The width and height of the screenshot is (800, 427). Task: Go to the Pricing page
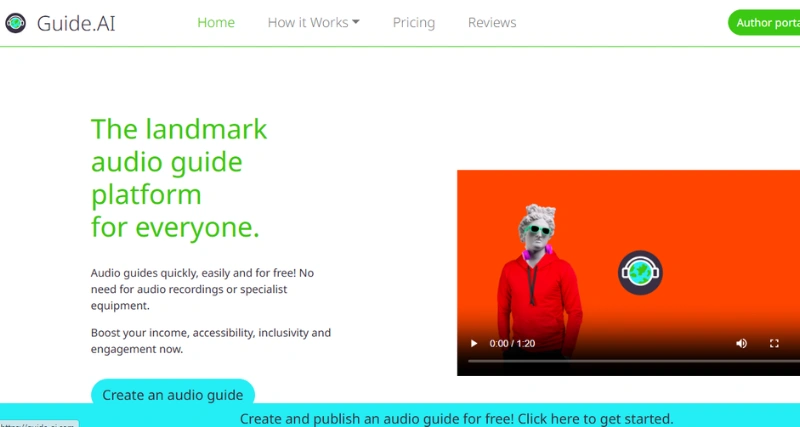(414, 22)
